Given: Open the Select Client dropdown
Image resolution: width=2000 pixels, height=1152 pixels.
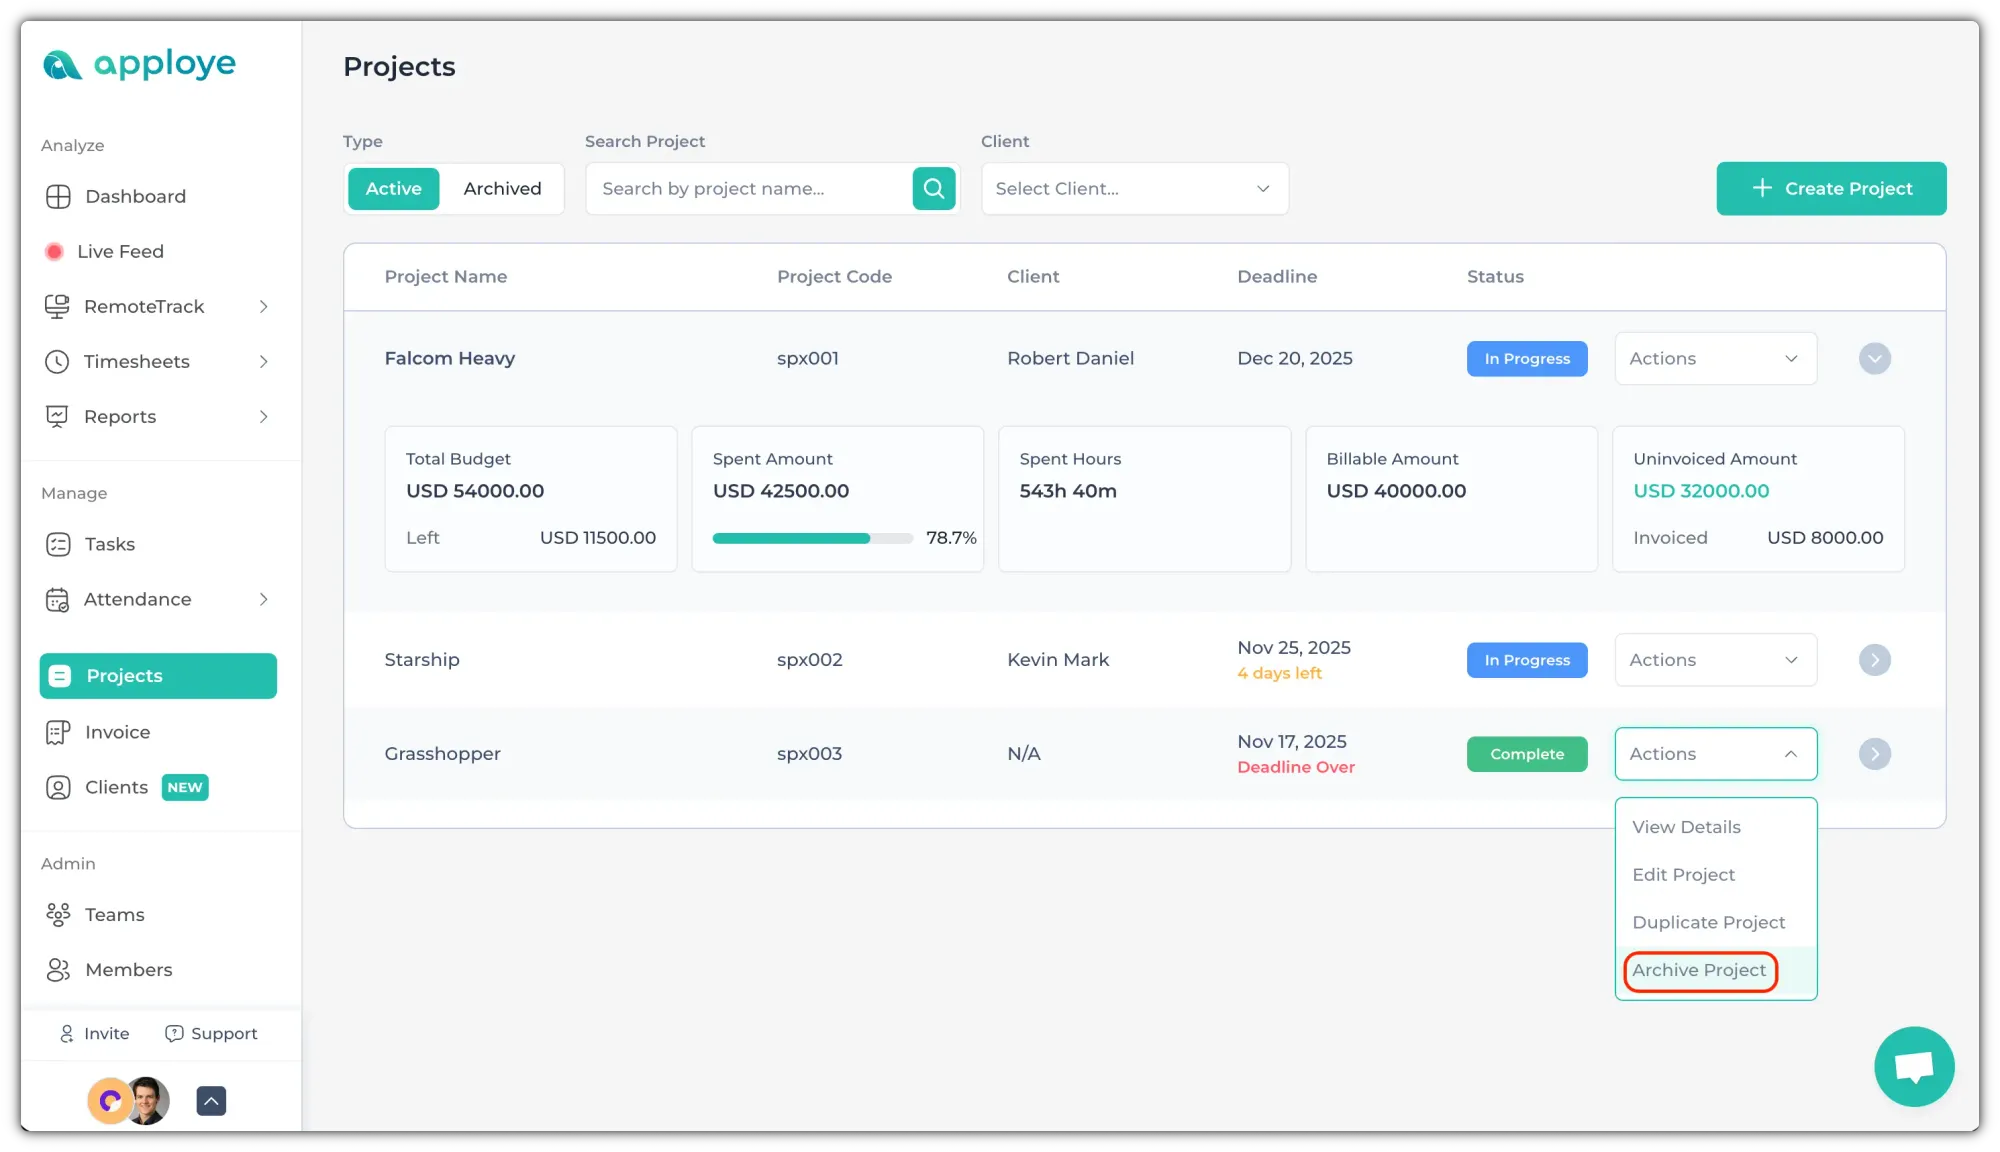Looking at the screenshot, I should [x=1134, y=189].
